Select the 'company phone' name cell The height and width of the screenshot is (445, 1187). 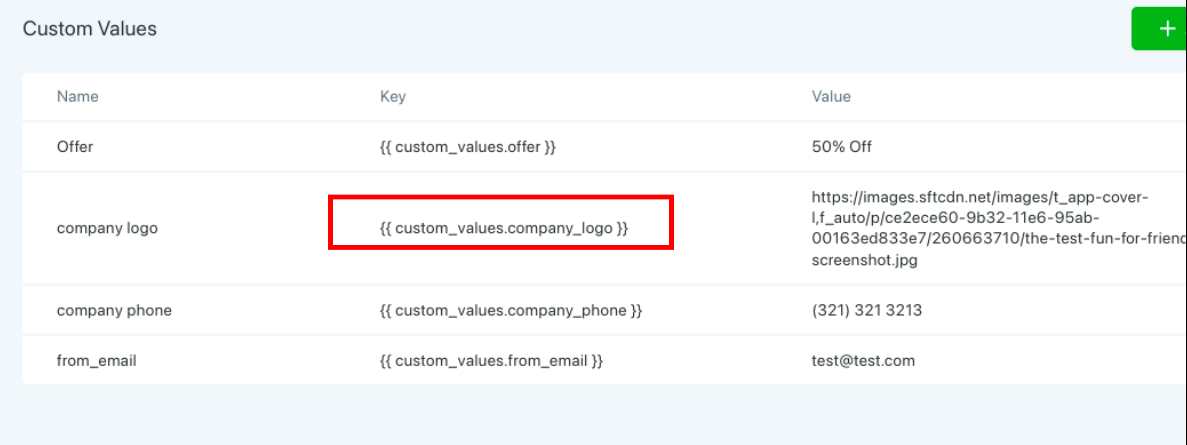(x=114, y=310)
